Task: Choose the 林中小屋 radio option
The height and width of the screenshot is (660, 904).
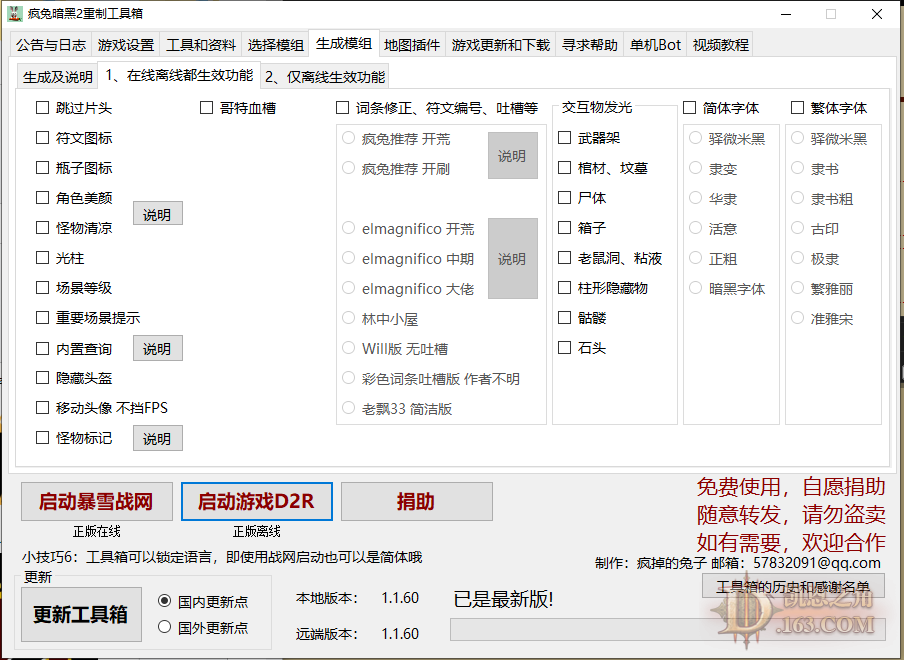Action: 348,318
